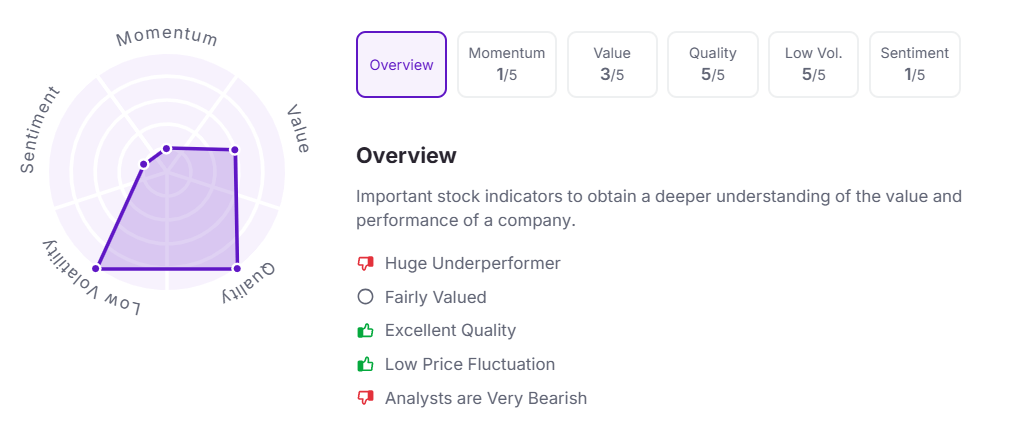Viewport: 1020px width, 445px height.
Task: Open the Momentum 1/5 tab
Action: [x=507, y=65]
